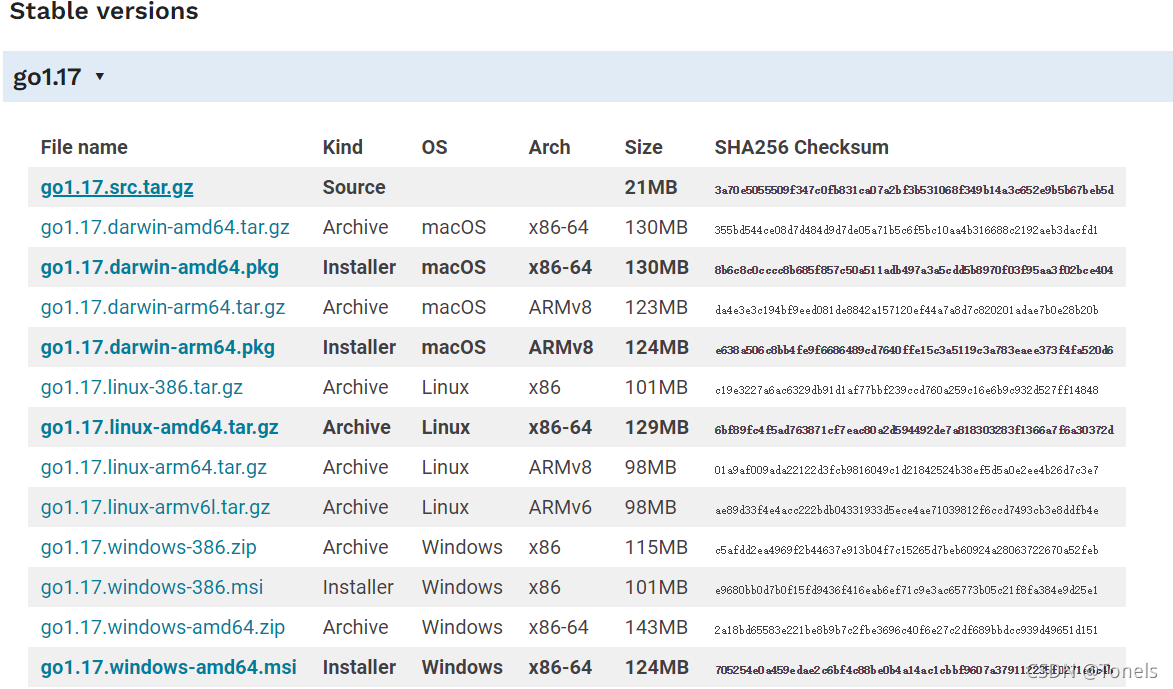Select x86-64 arch in windows-amd64.msi row

pos(560,667)
